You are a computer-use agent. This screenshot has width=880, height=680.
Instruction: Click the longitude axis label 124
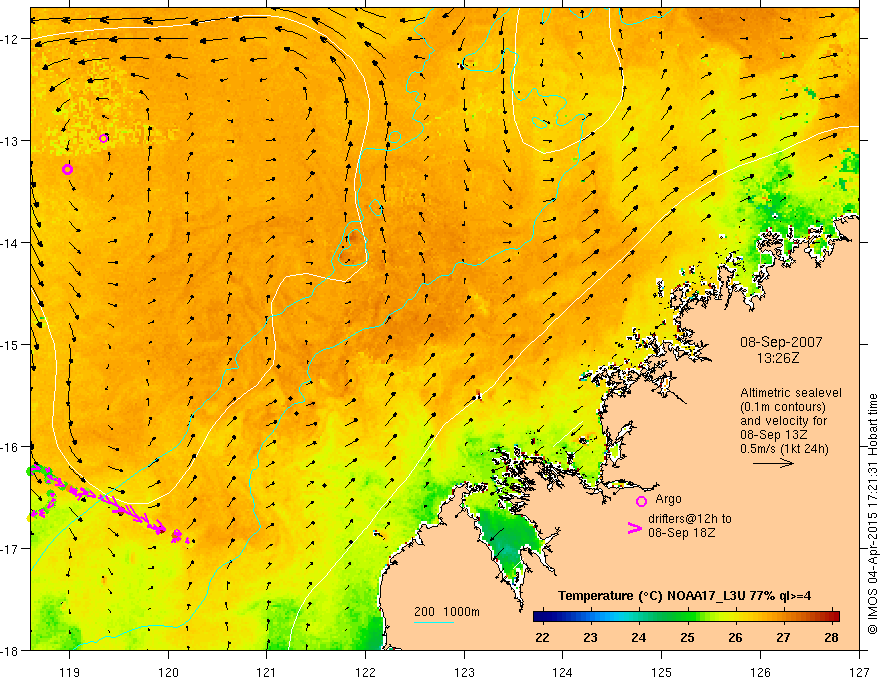coord(563,672)
